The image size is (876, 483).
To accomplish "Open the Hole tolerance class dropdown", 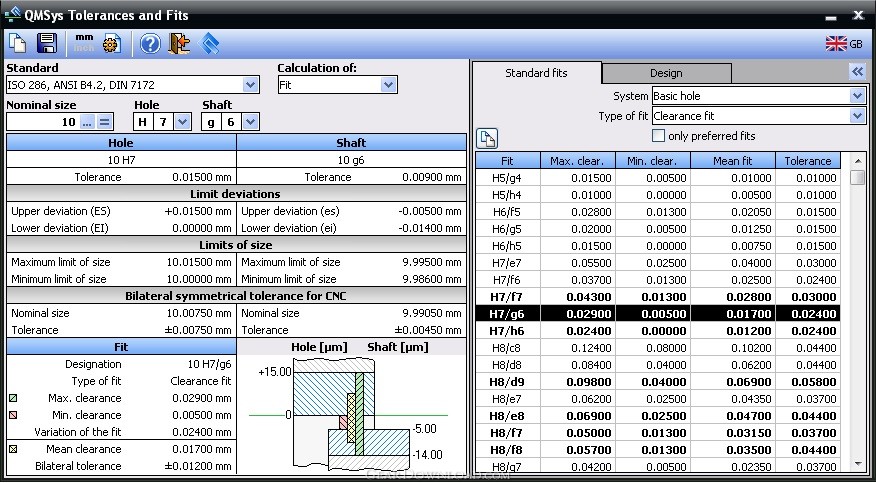I will pos(182,121).
